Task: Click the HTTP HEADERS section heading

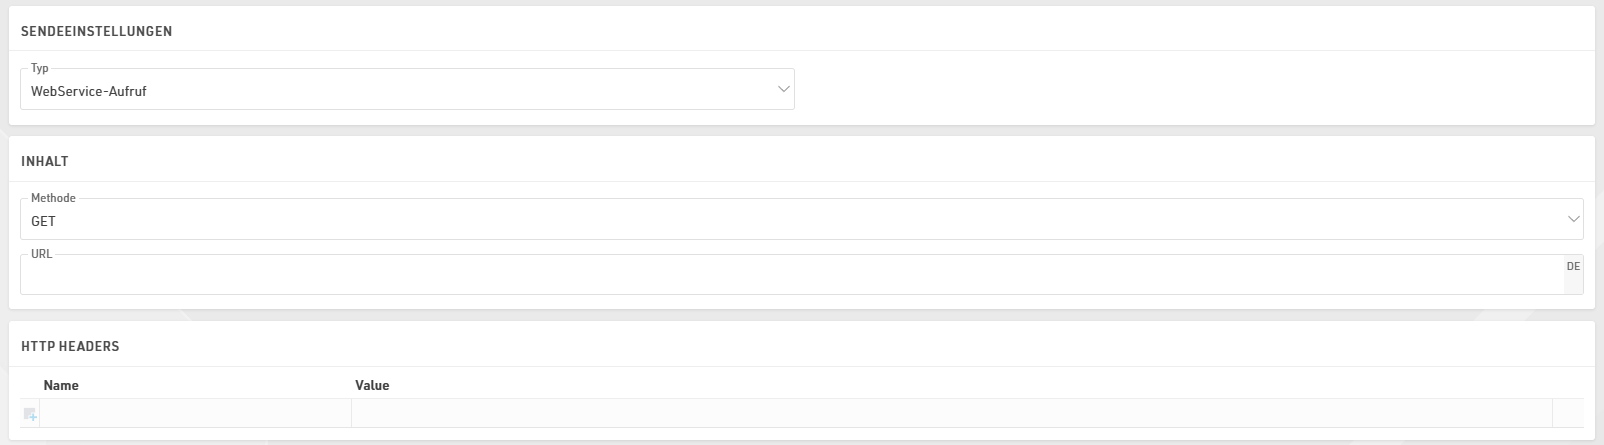Action: [70, 346]
